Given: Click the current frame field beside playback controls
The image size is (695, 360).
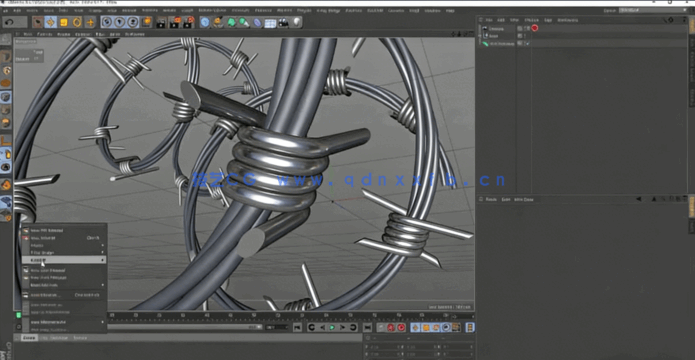Looking at the screenshot, I should pos(277,327).
